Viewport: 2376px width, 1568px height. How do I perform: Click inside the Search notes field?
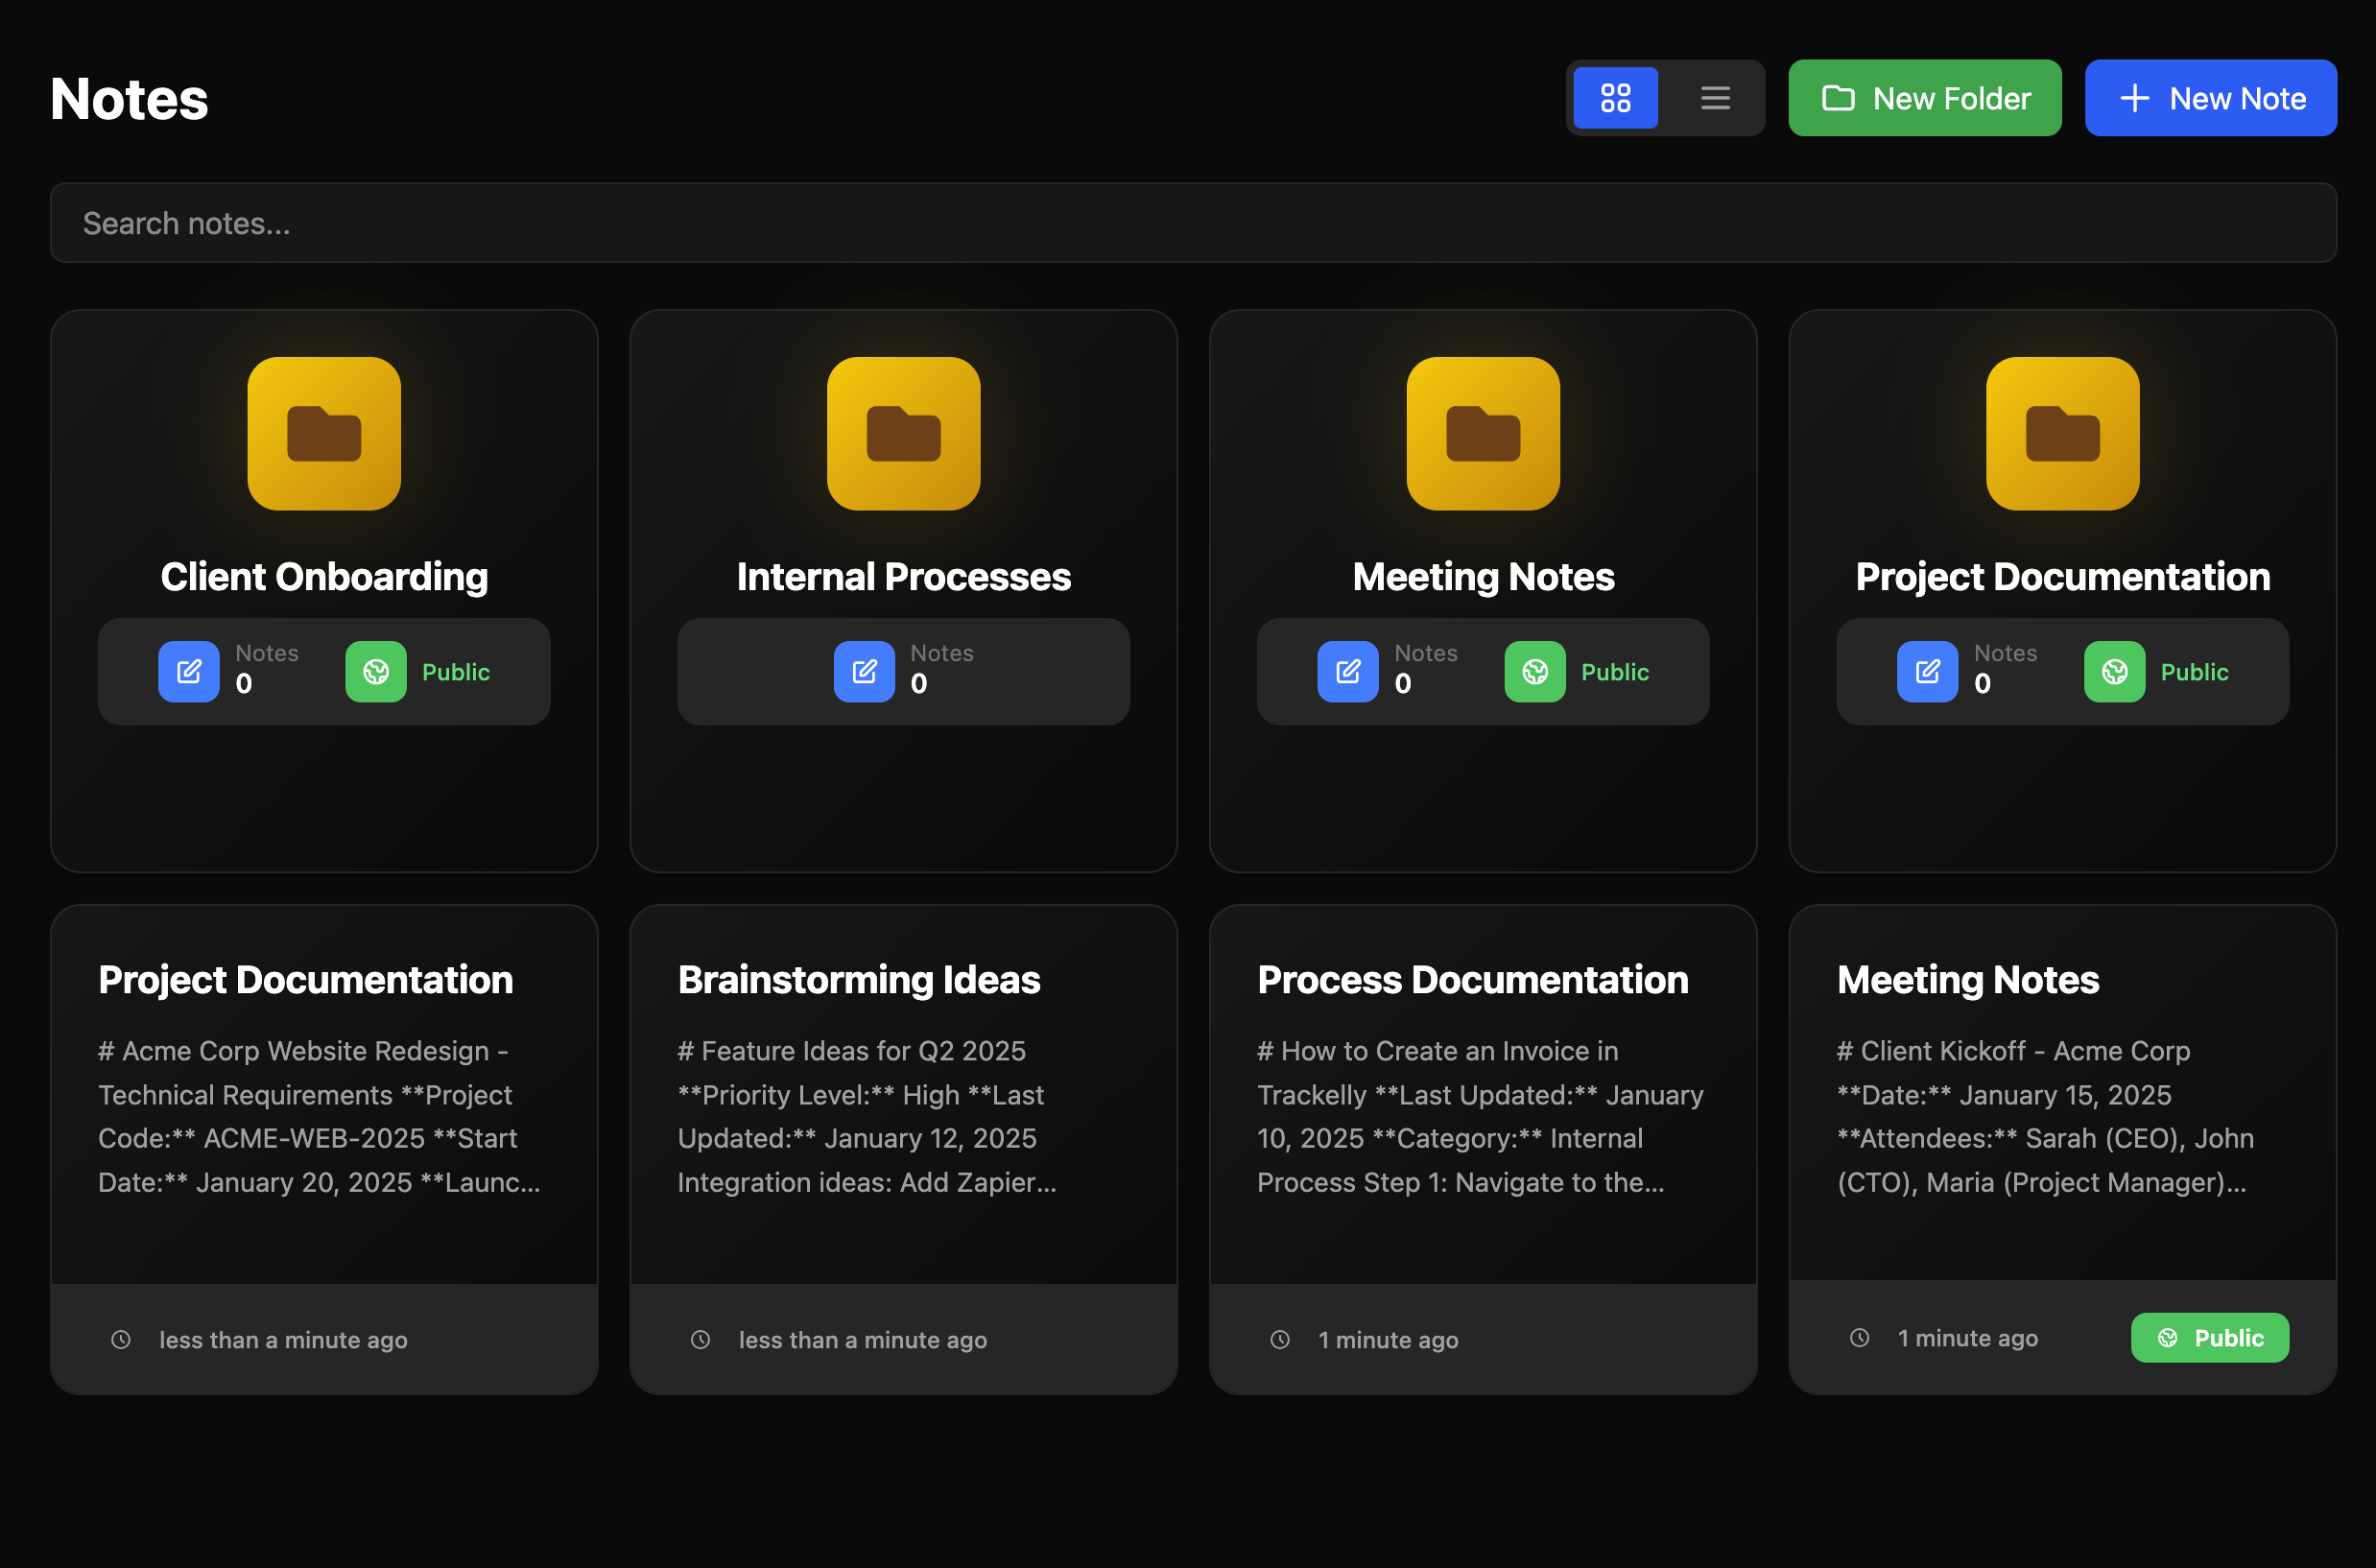(x=1188, y=223)
